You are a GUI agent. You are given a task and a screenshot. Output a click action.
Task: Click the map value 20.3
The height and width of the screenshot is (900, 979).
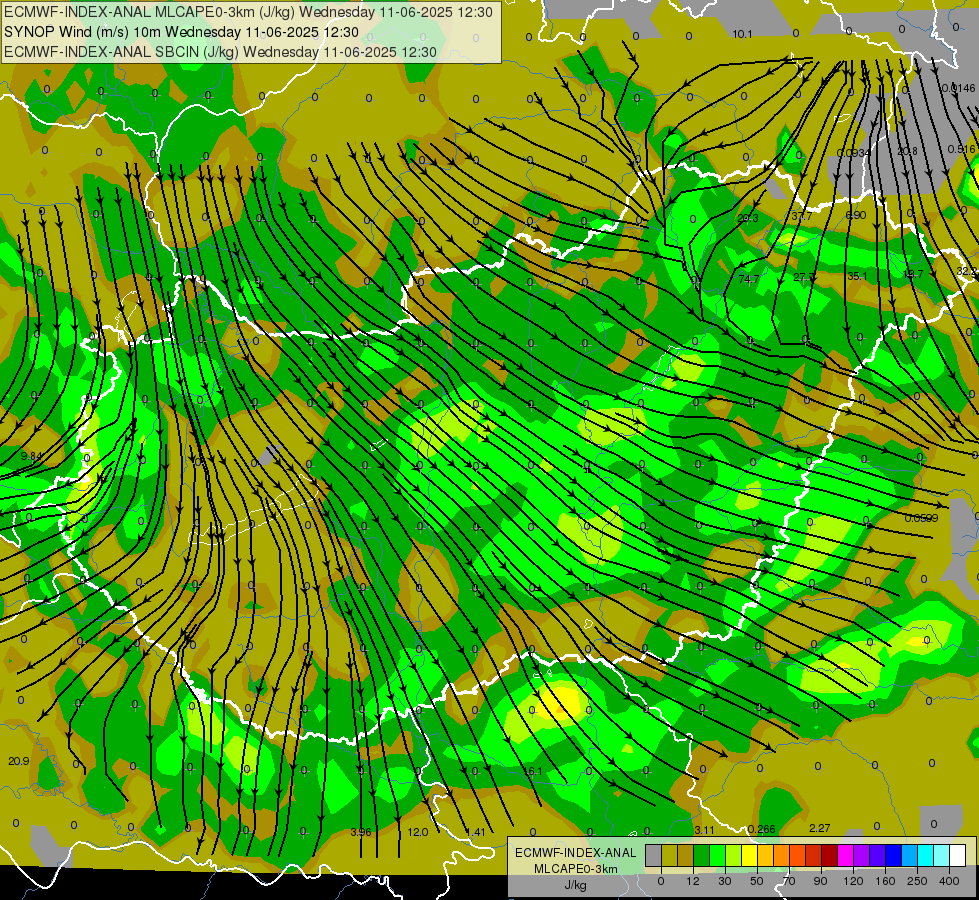[x=747, y=218]
